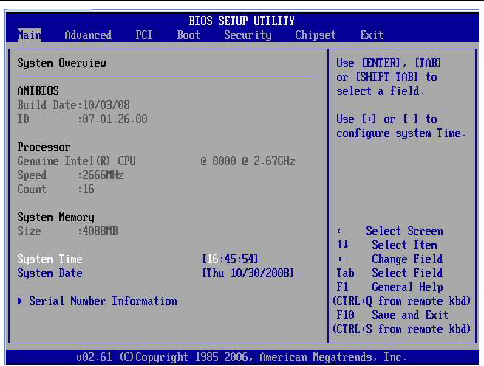The height and width of the screenshot is (366, 484).
Task: Click the F1 General Help entry
Action: coord(390,287)
